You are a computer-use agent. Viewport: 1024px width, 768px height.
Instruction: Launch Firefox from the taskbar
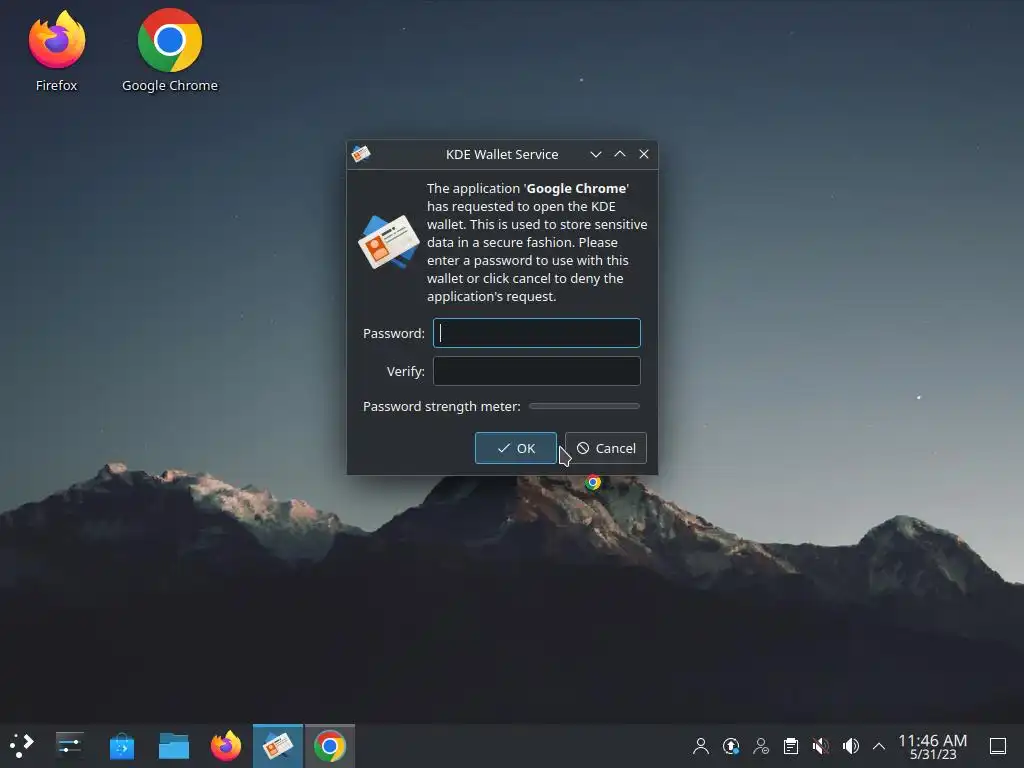(x=226, y=746)
